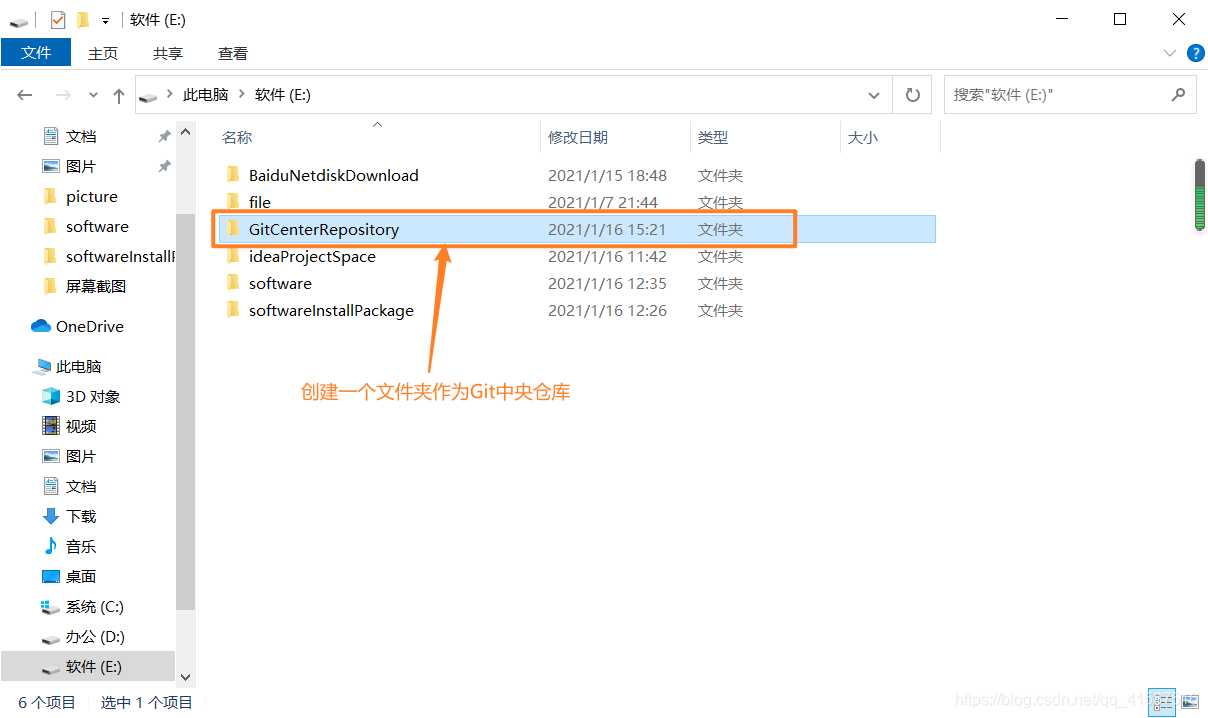Open picture folder in navigation pane
Image resolution: width=1208 pixels, height=718 pixels.
click(x=91, y=196)
